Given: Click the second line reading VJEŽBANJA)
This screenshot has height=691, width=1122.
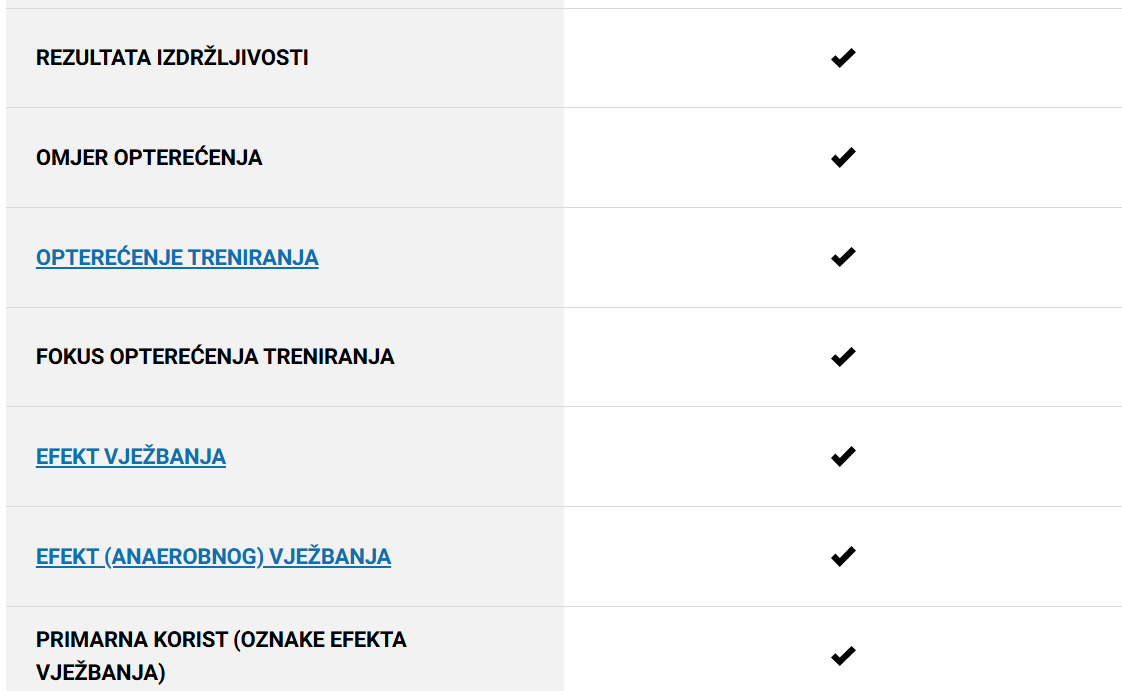Looking at the screenshot, I should (100, 672).
